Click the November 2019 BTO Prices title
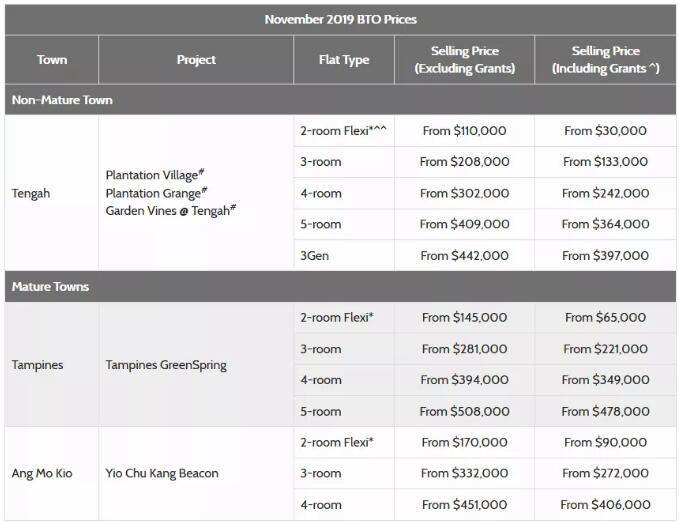 (340, 19)
